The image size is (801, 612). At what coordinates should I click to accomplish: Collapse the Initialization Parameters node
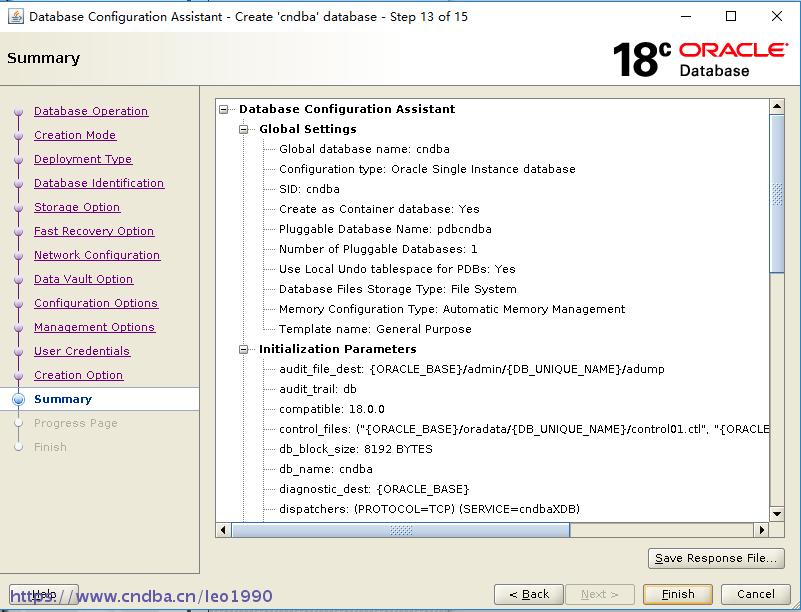coord(244,349)
